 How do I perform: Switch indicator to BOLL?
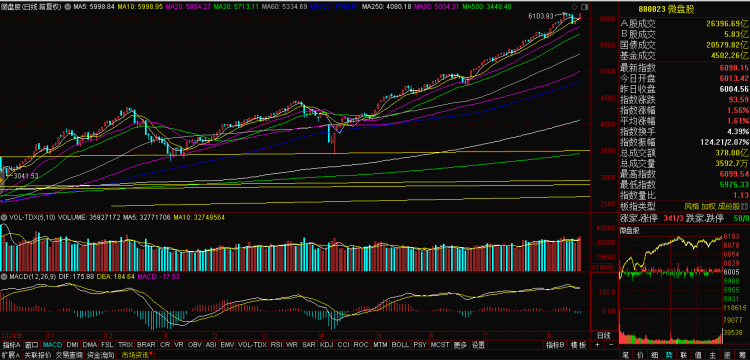pos(399,345)
